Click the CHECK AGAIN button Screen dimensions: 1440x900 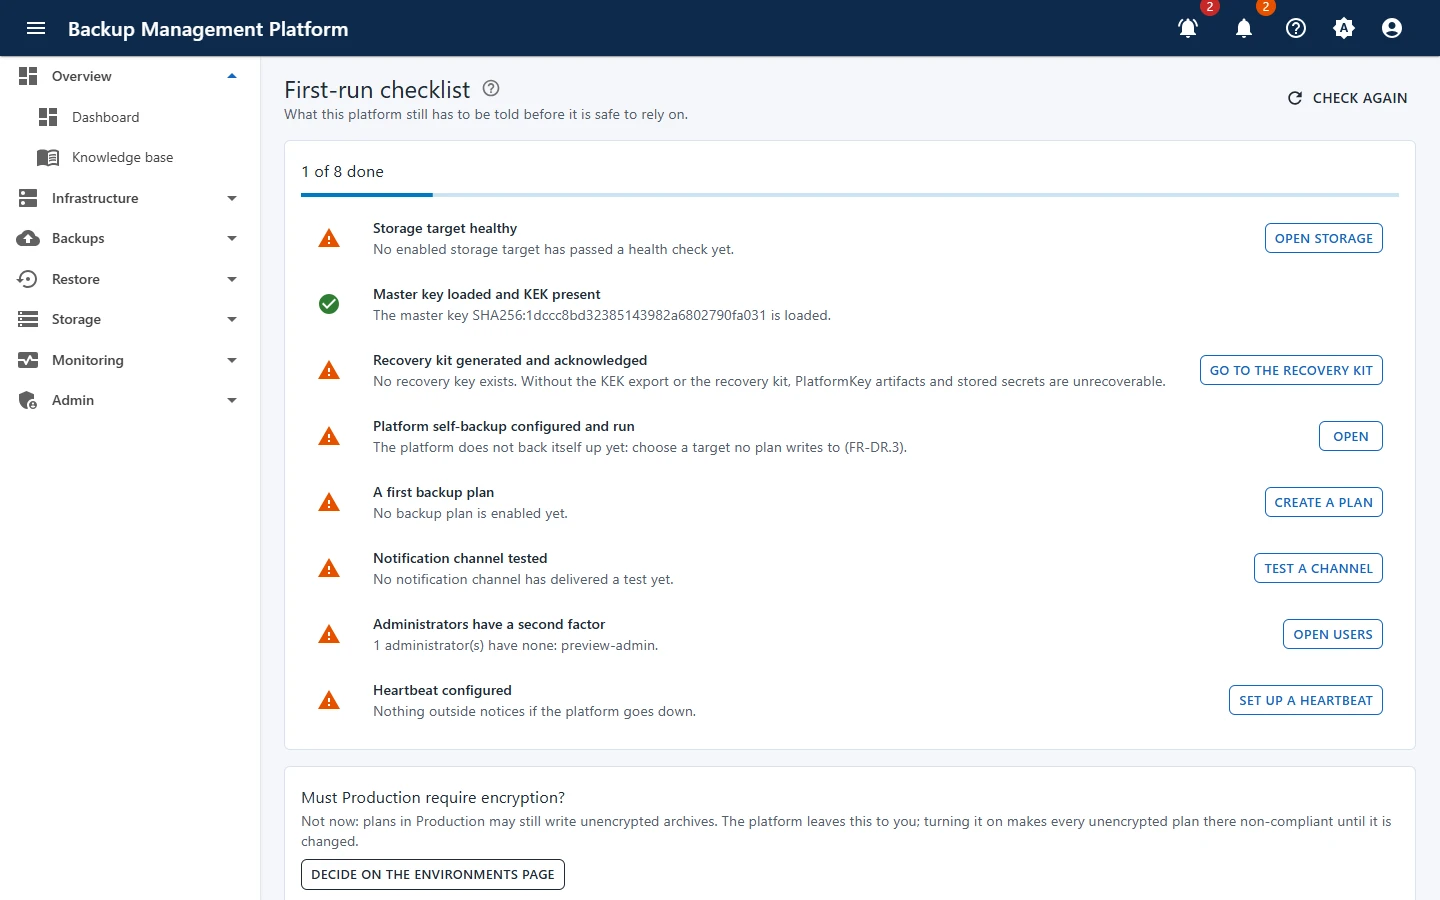(x=1347, y=98)
